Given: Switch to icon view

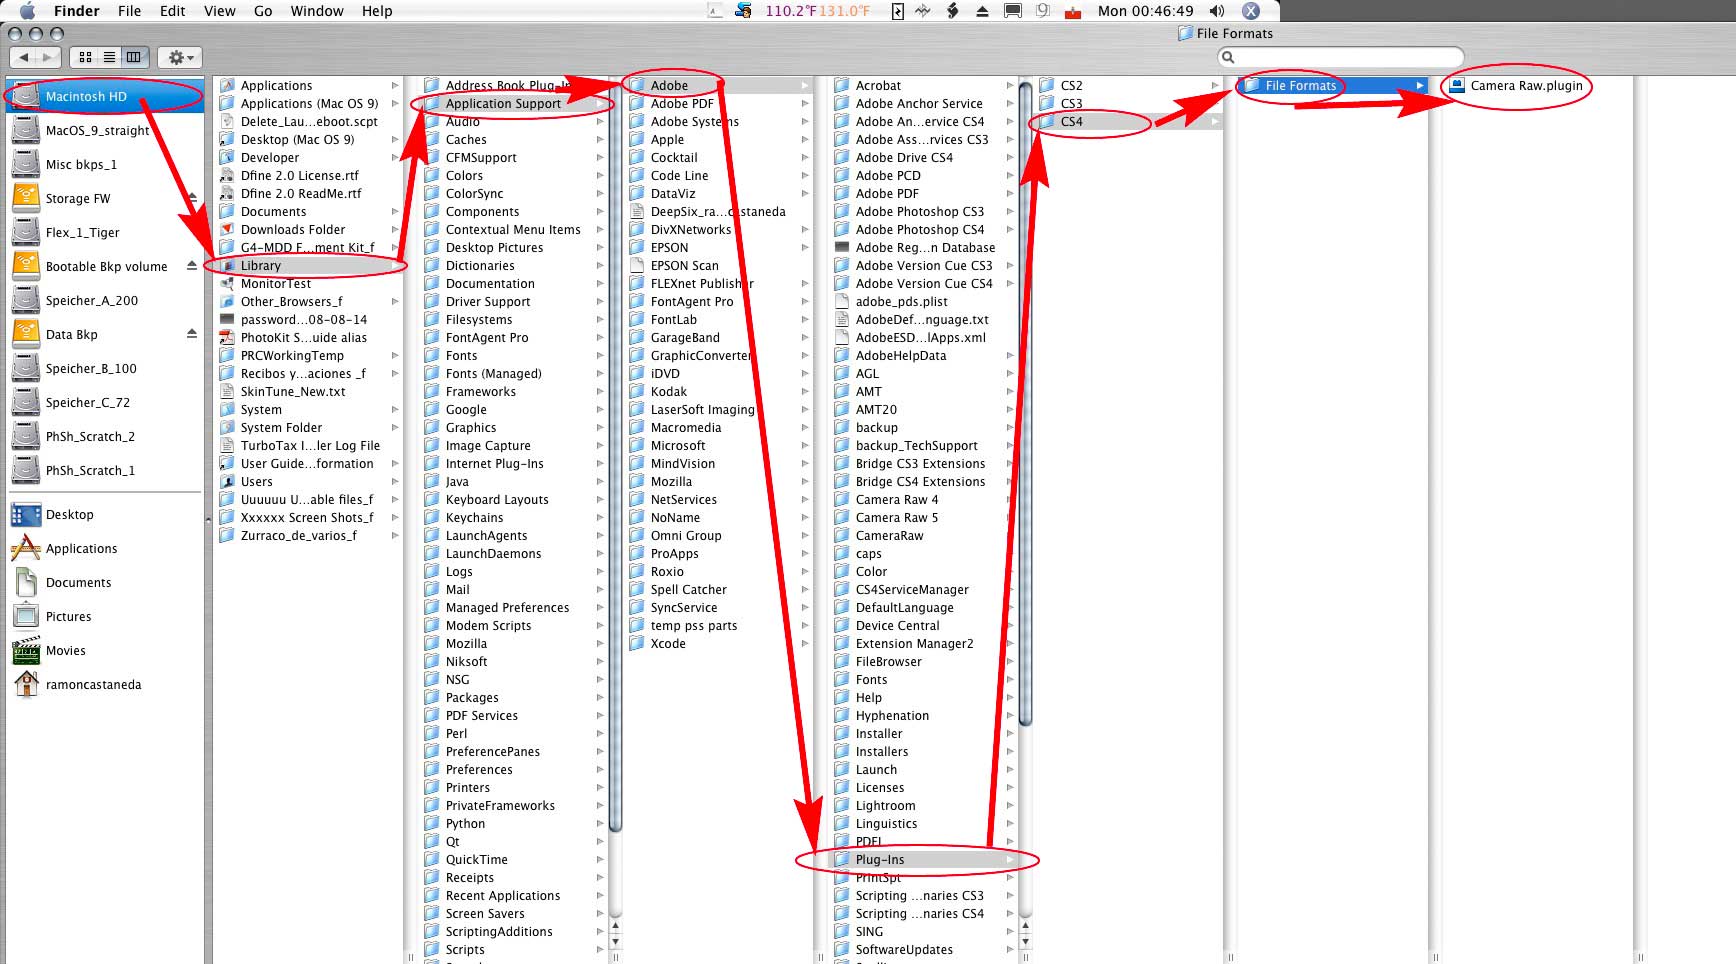Looking at the screenshot, I should 85,57.
